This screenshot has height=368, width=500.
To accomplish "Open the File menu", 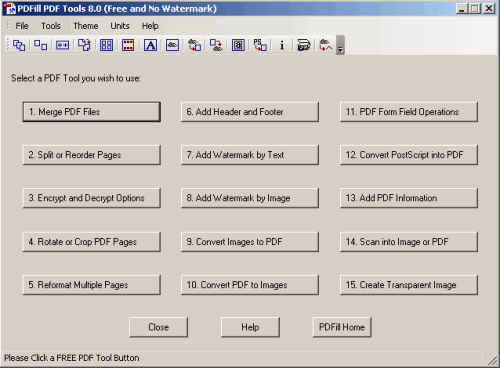I will 22,26.
